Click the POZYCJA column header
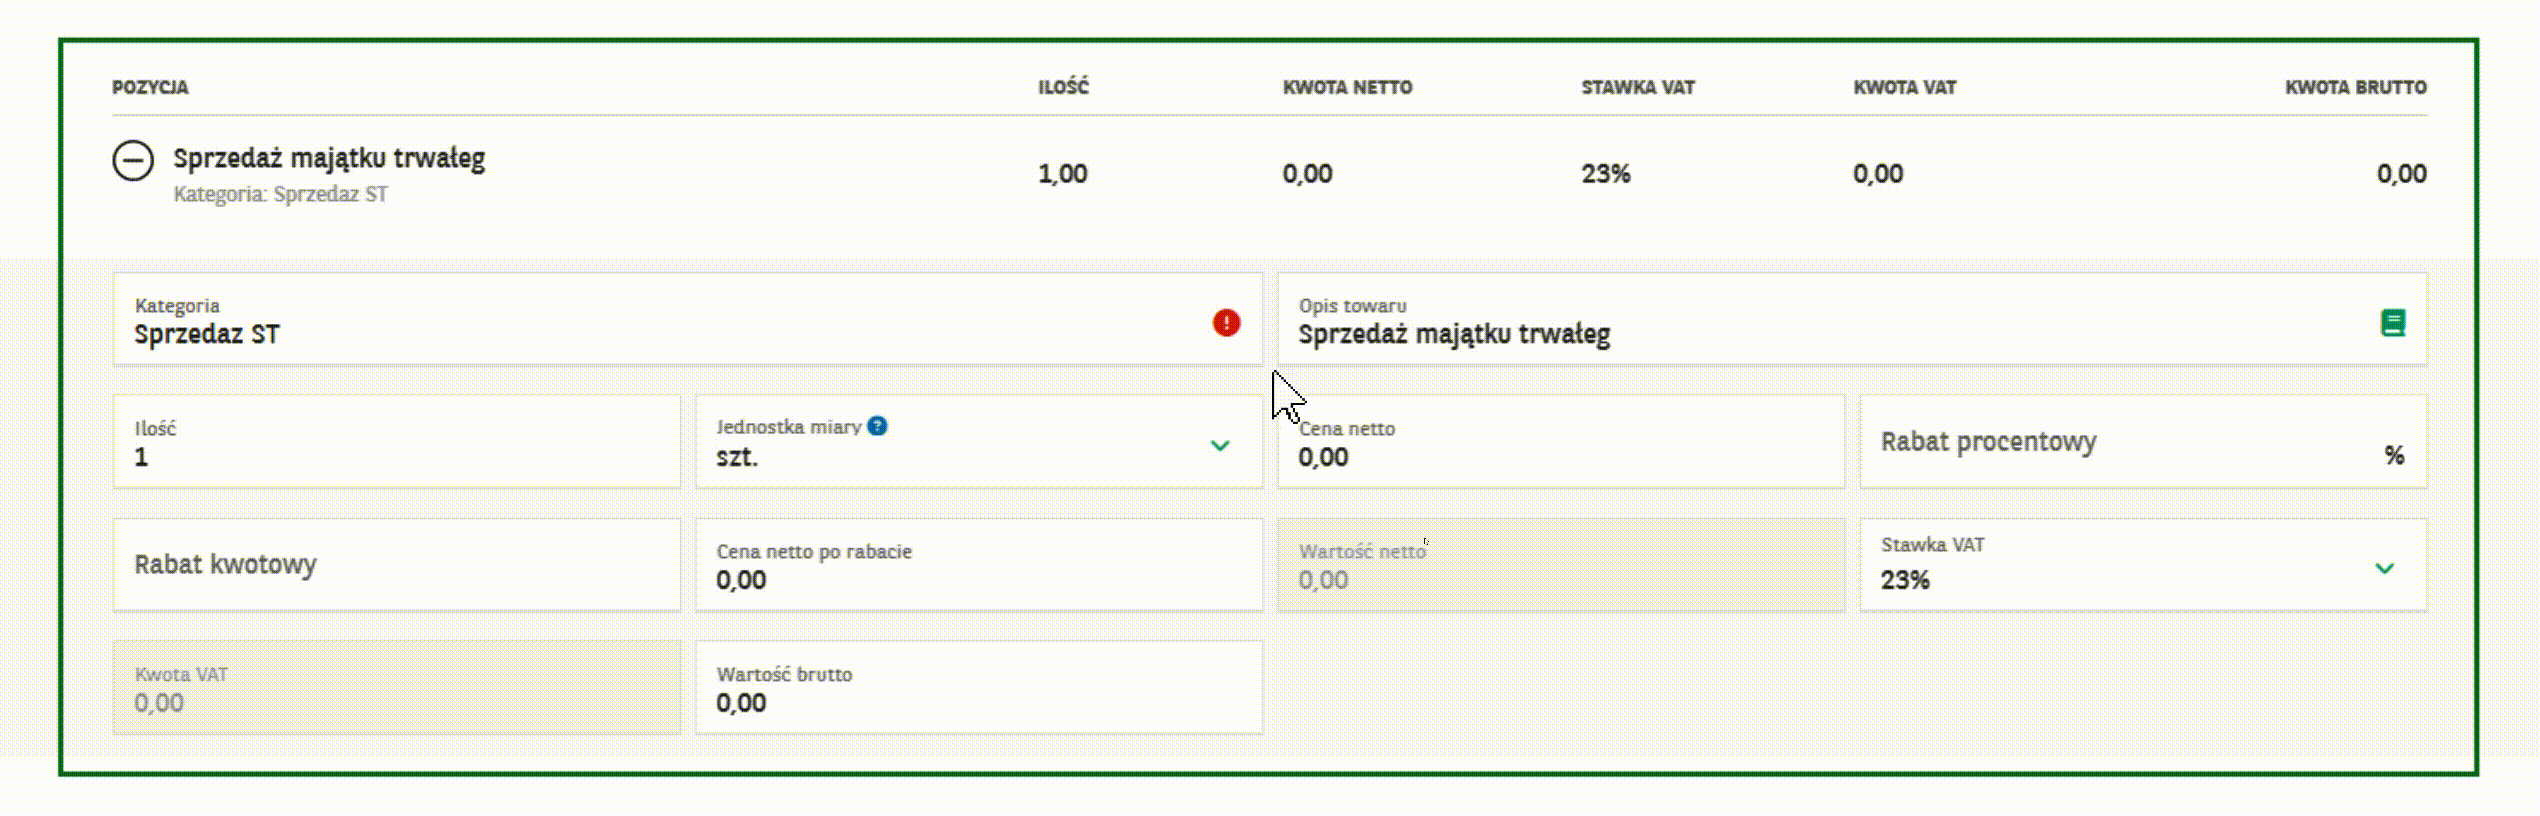The image size is (2540, 816). pyautogui.click(x=150, y=87)
